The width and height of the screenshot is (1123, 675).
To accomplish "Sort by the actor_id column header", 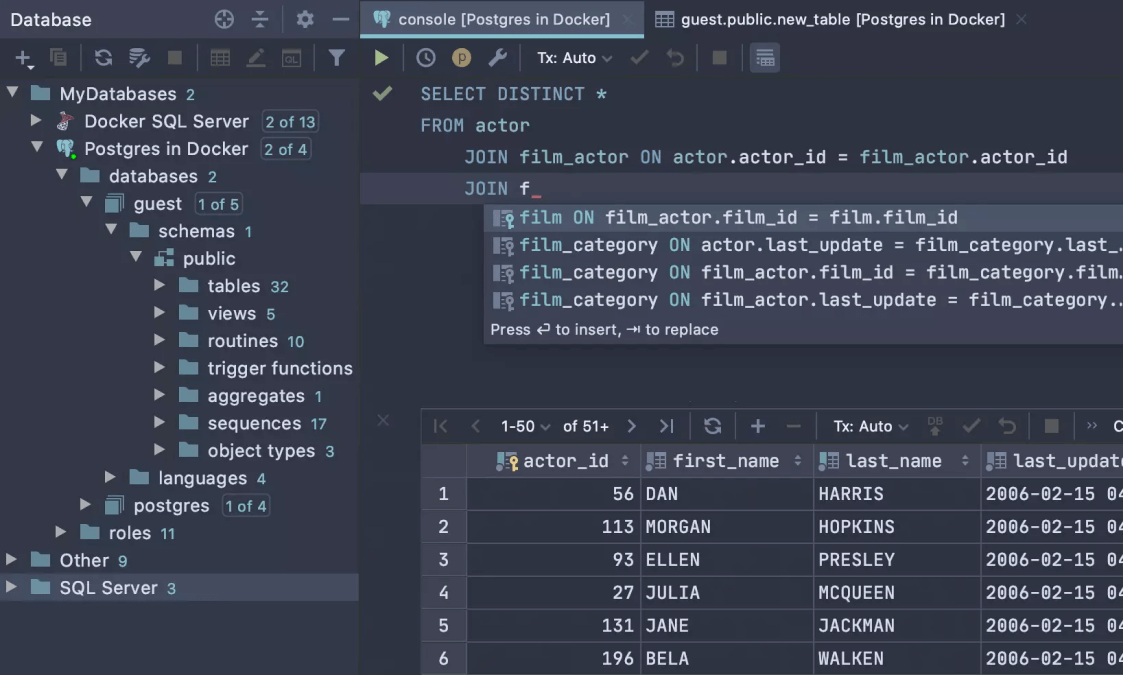I will (553, 461).
